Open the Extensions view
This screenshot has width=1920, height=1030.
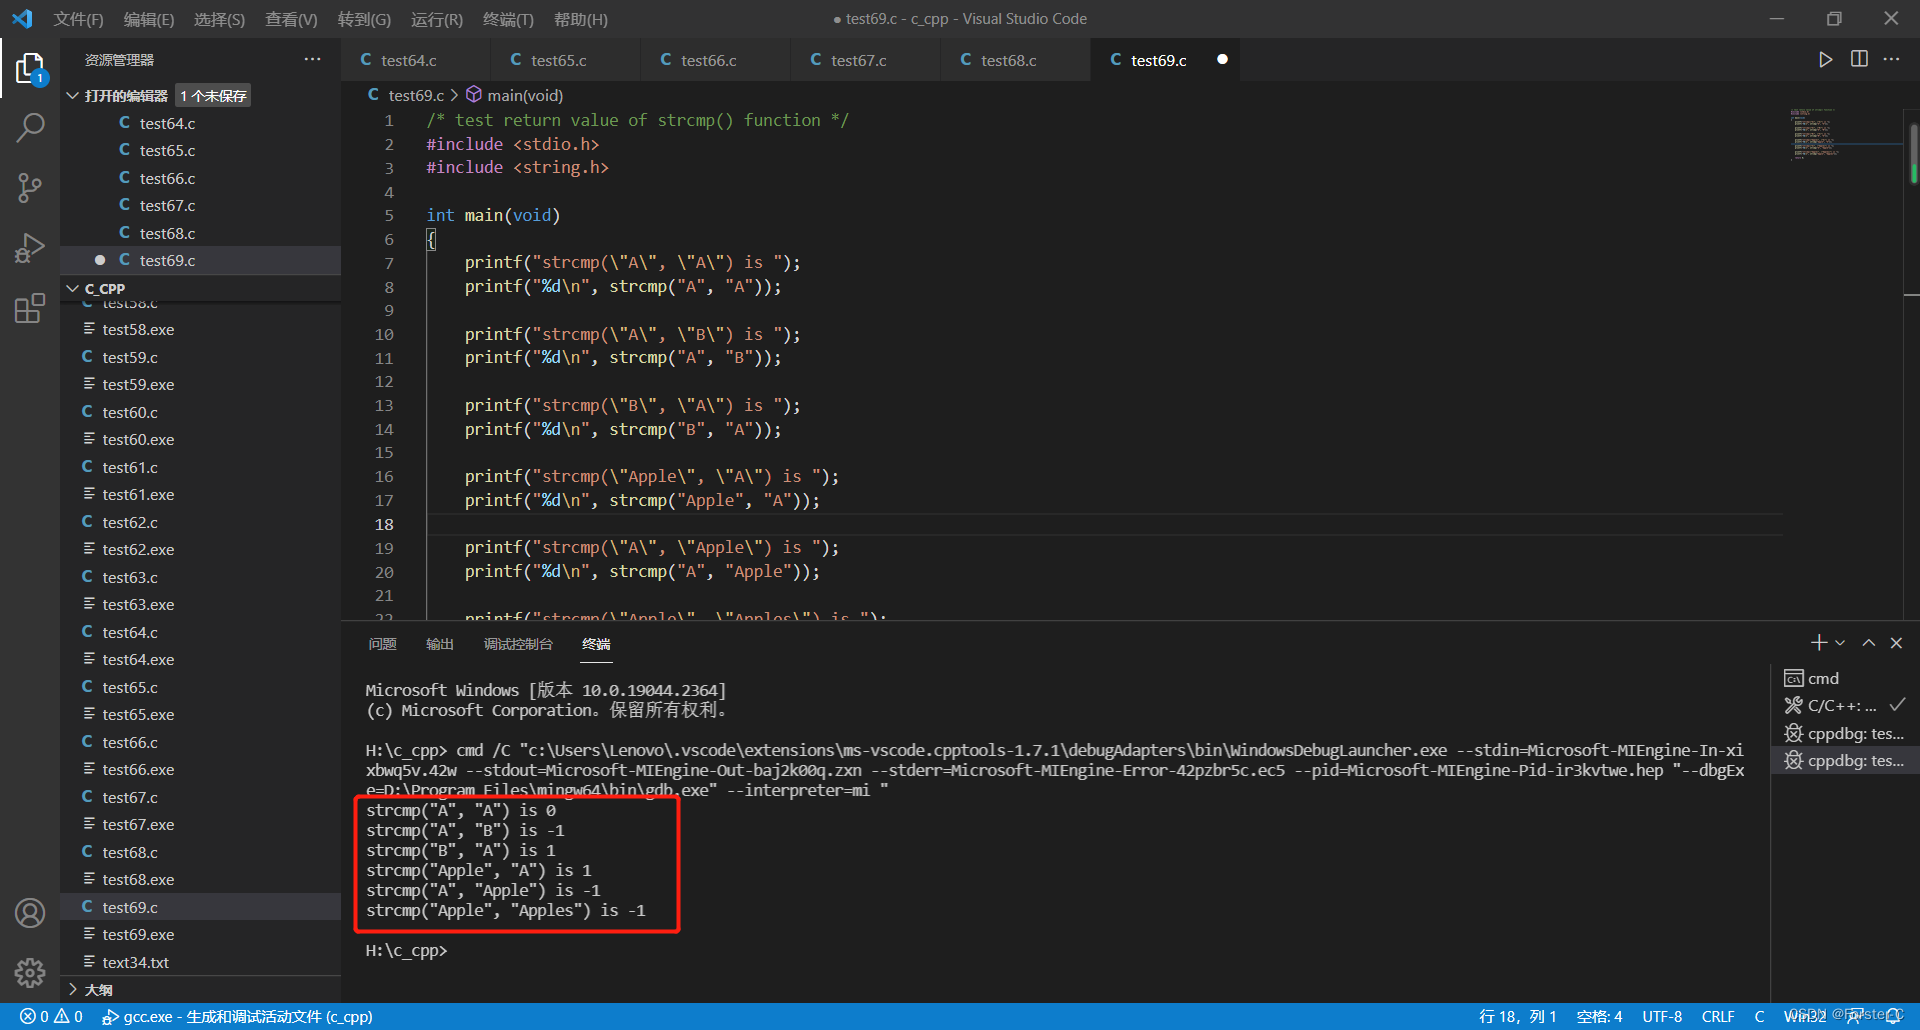[30, 307]
